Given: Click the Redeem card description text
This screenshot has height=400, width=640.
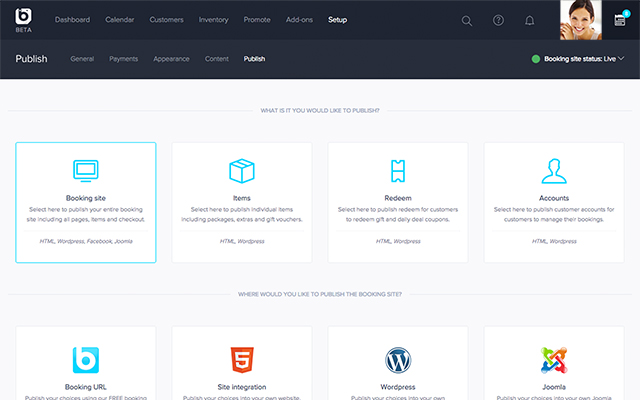Looking at the screenshot, I should (398, 214).
